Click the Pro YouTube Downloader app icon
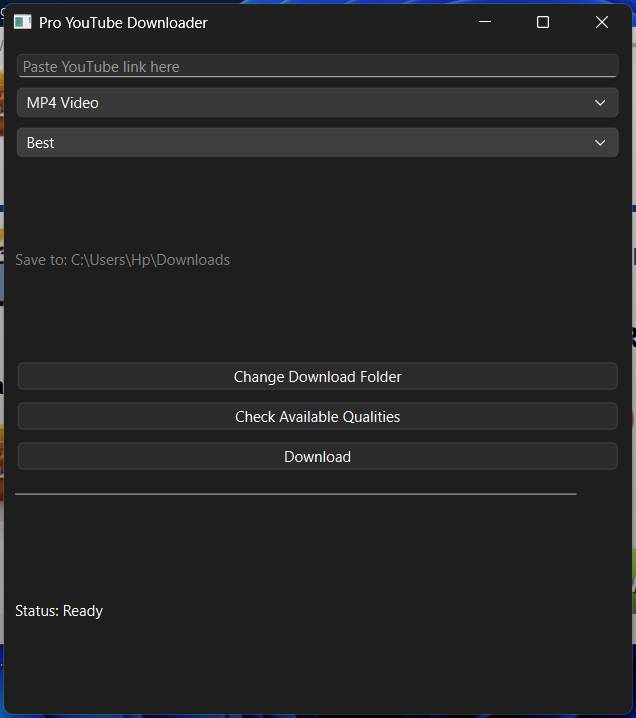Viewport: 636px width, 718px height. [x=22, y=22]
